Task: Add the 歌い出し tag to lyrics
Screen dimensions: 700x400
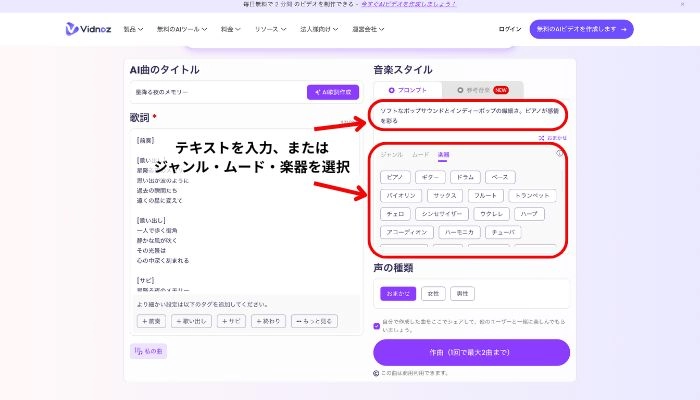Action: point(191,321)
